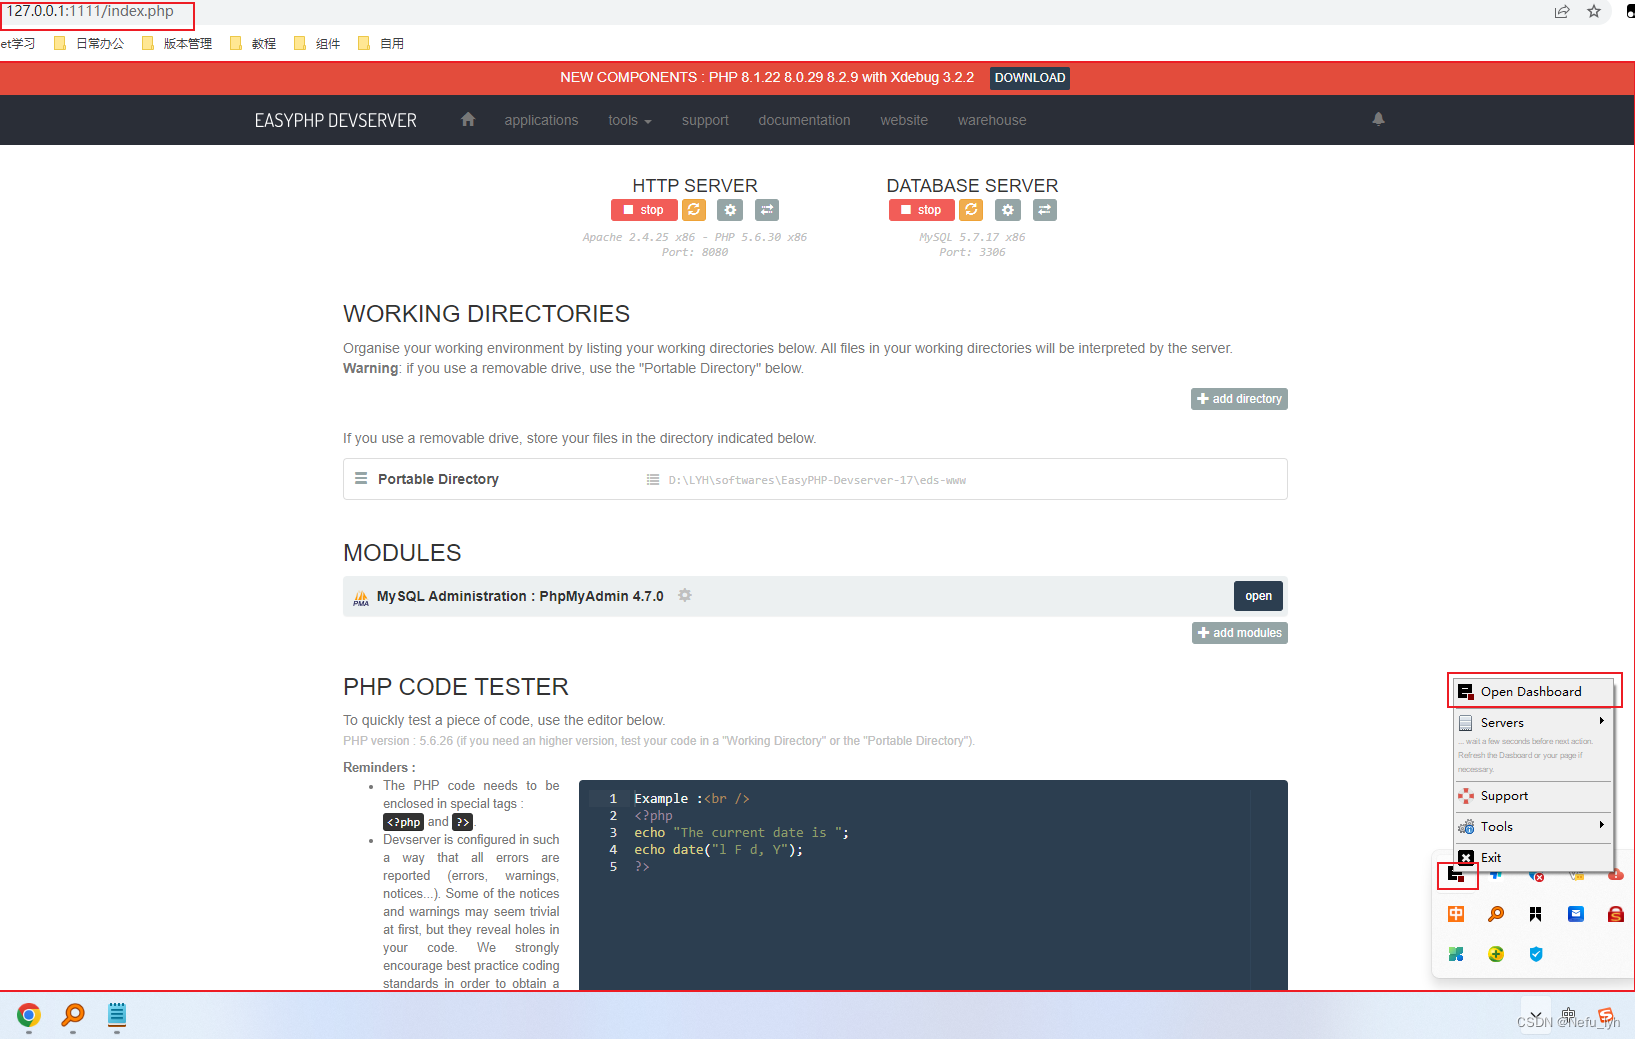Restart the HTTP server with refresh icon
1635x1039 pixels.
pos(694,210)
